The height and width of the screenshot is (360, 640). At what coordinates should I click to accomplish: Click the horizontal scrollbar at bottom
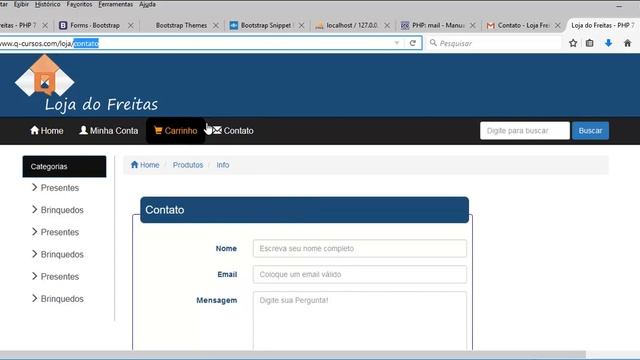coord(293,355)
